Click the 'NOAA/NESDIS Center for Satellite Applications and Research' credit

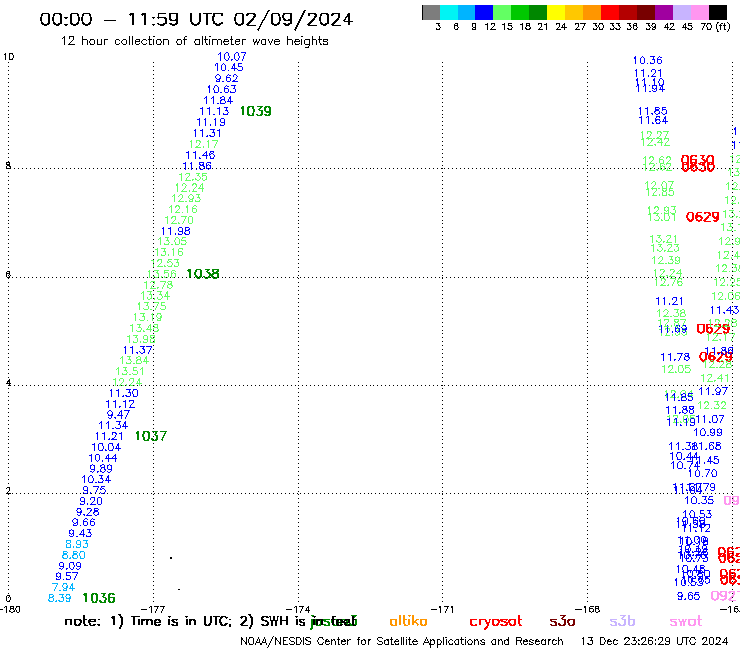pos(402,642)
